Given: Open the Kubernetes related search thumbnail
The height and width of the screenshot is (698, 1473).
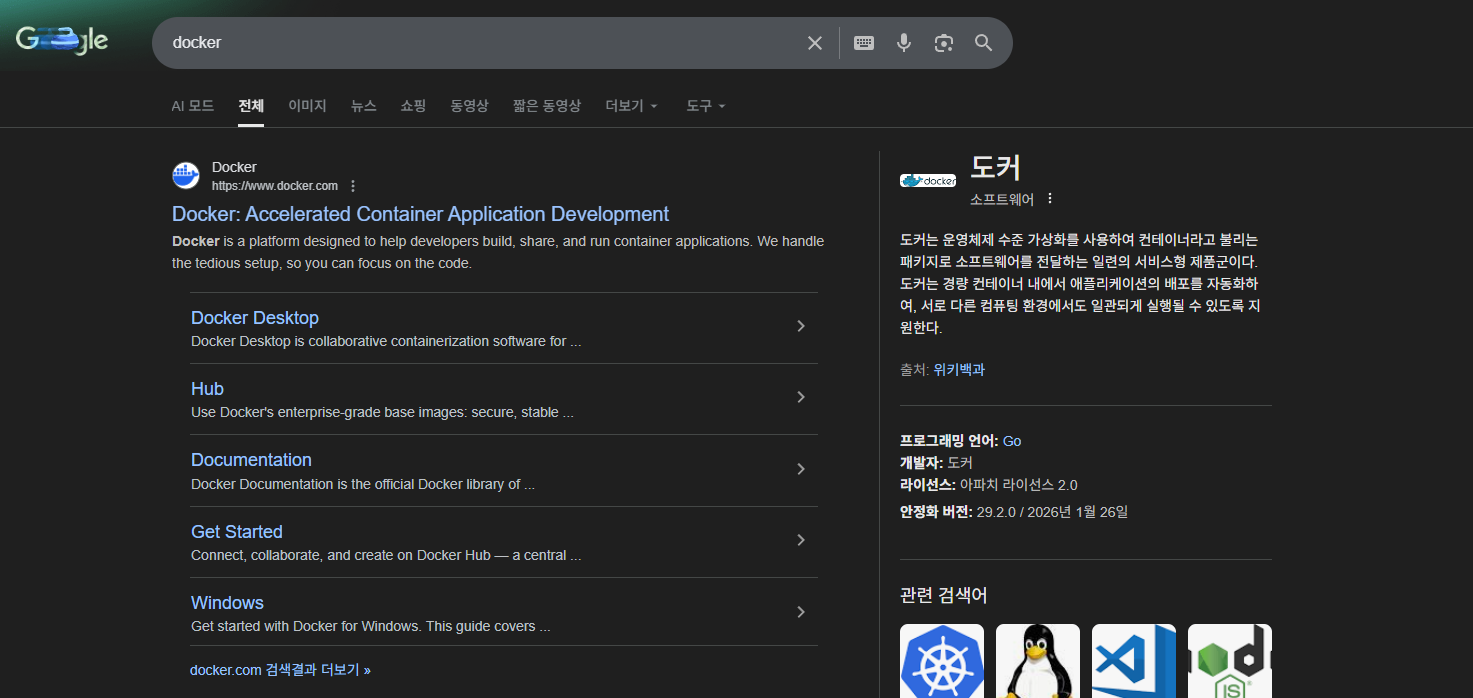Looking at the screenshot, I should click(942, 661).
